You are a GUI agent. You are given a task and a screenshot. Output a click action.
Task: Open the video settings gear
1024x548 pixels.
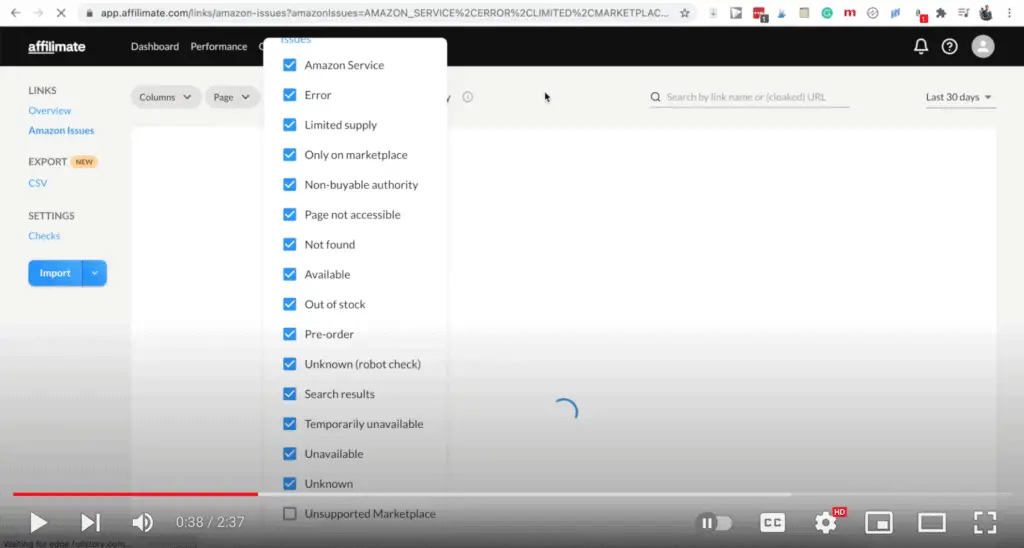click(825, 522)
